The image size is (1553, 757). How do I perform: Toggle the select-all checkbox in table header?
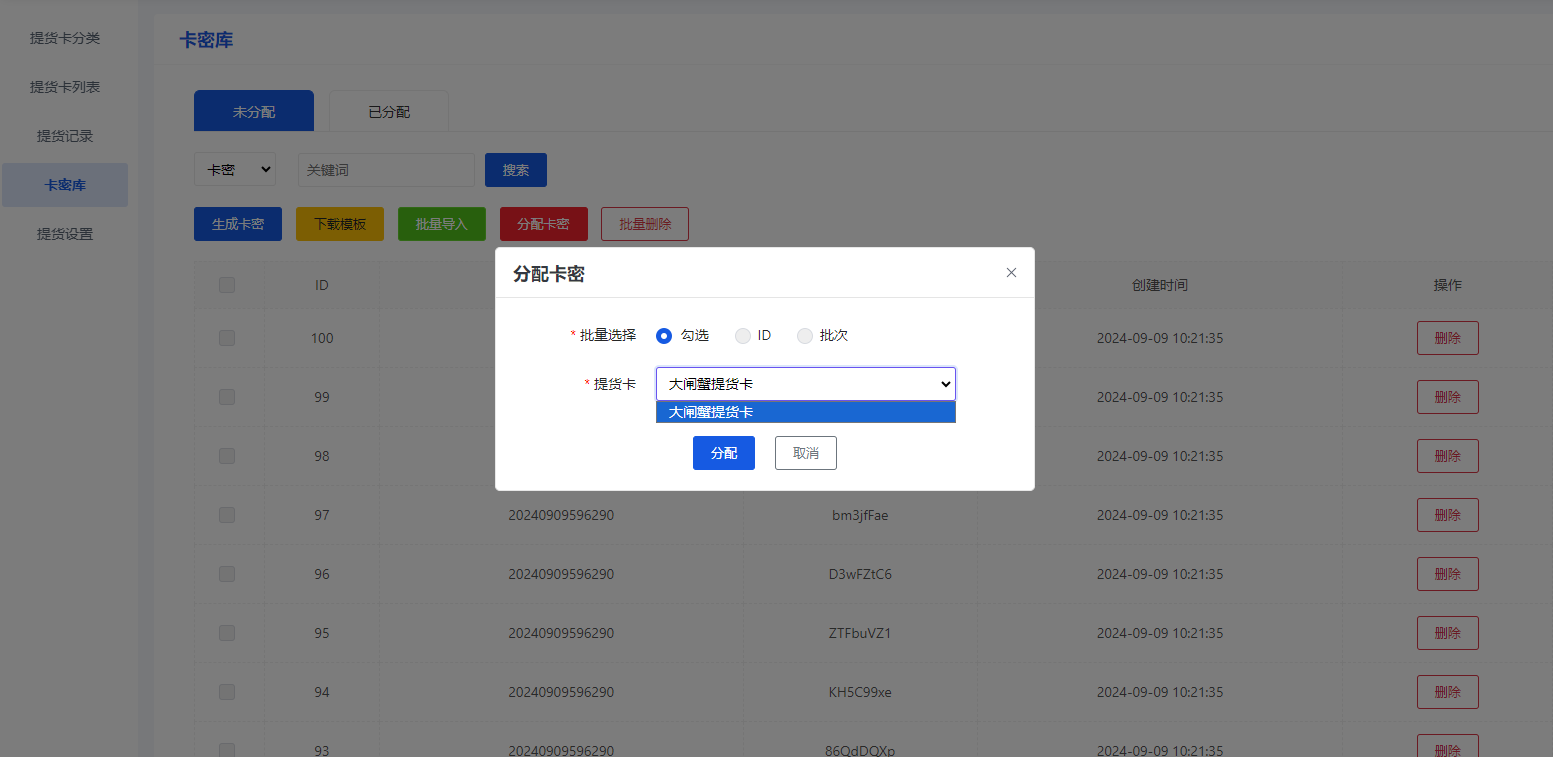click(x=227, y=284)
